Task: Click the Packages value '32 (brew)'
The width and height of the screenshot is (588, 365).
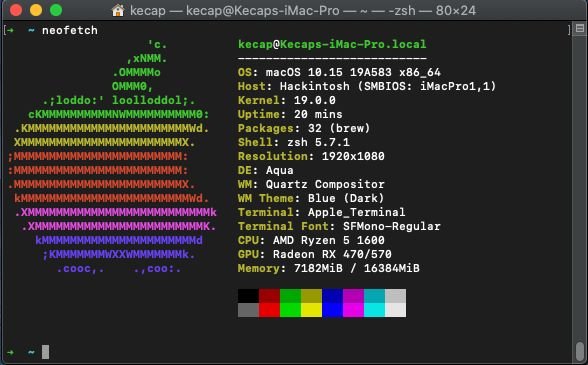Action: click(339, 128)
